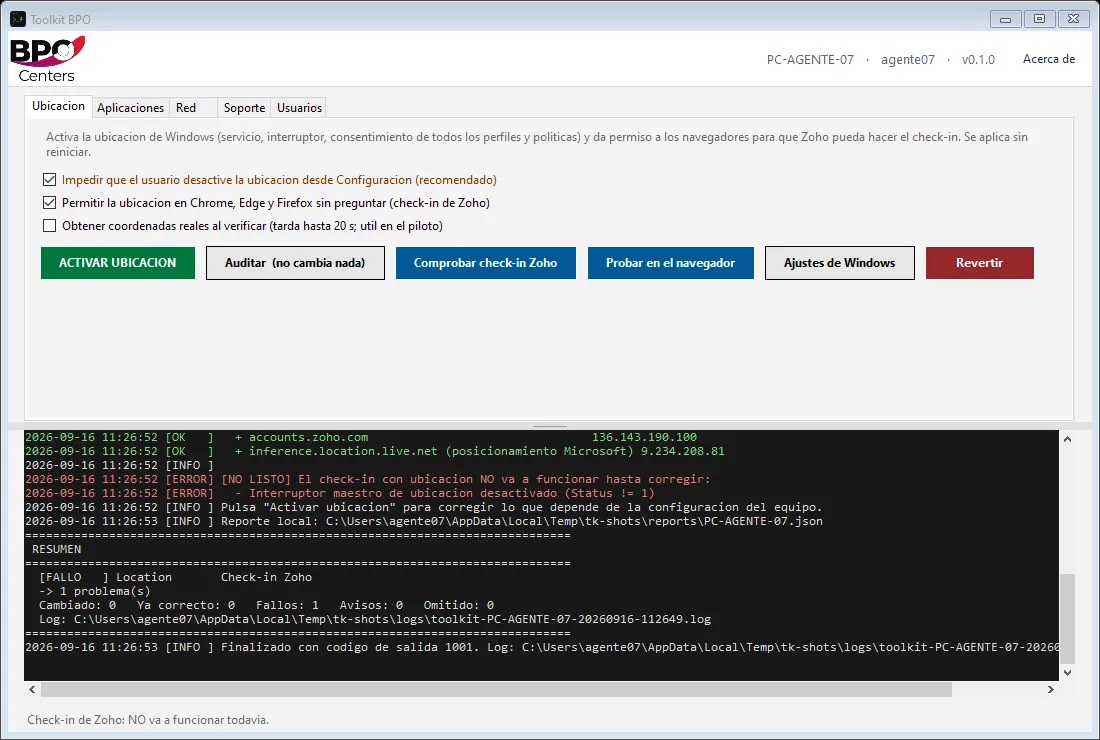The height and width of the screenshot is (740, 1100).
Task: Click the red Revertir button
Action: (x=979, y=263)
